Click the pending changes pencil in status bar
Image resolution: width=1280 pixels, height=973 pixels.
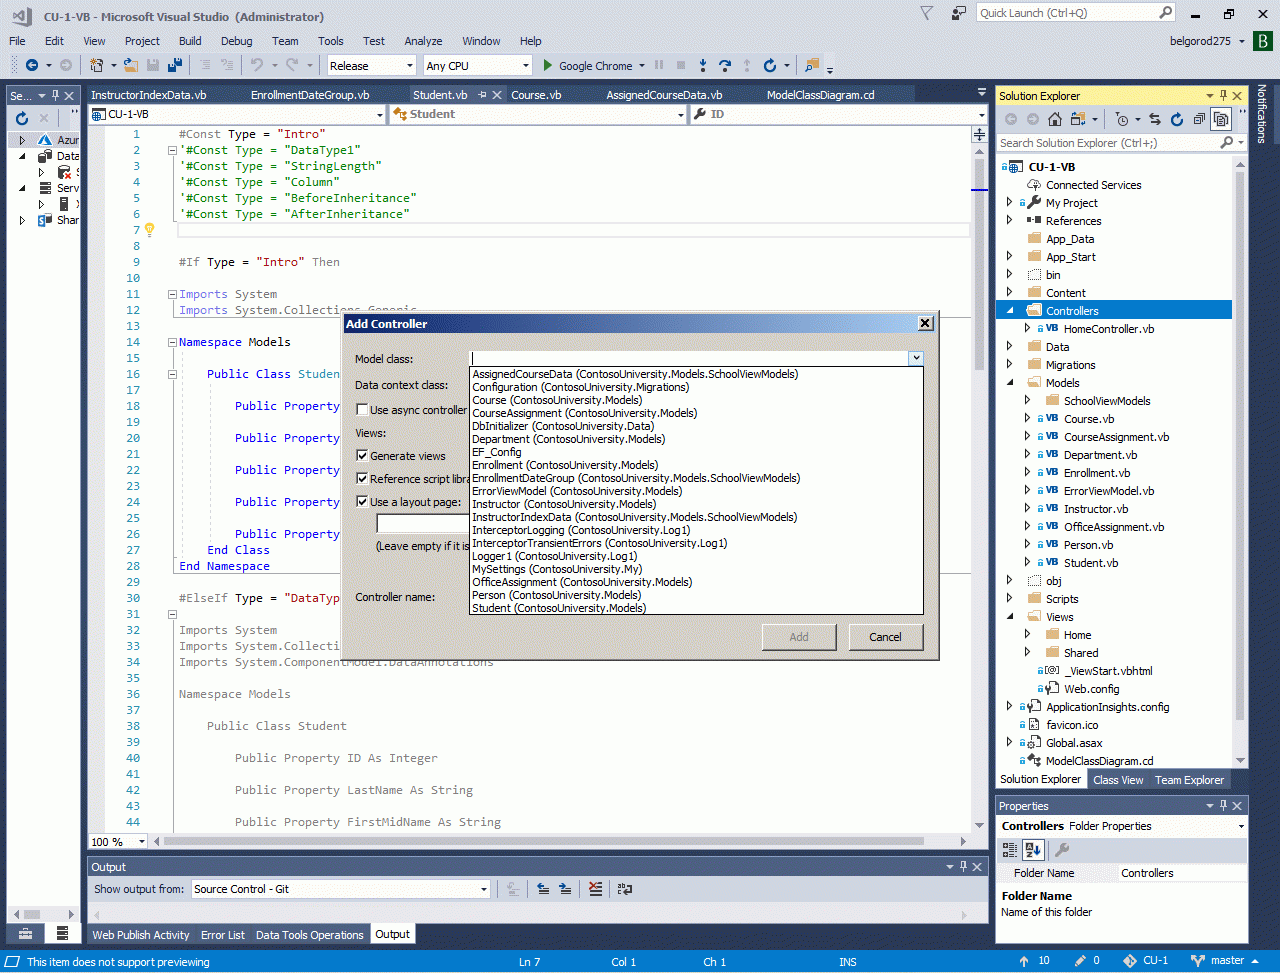(x=1088, y=961)
